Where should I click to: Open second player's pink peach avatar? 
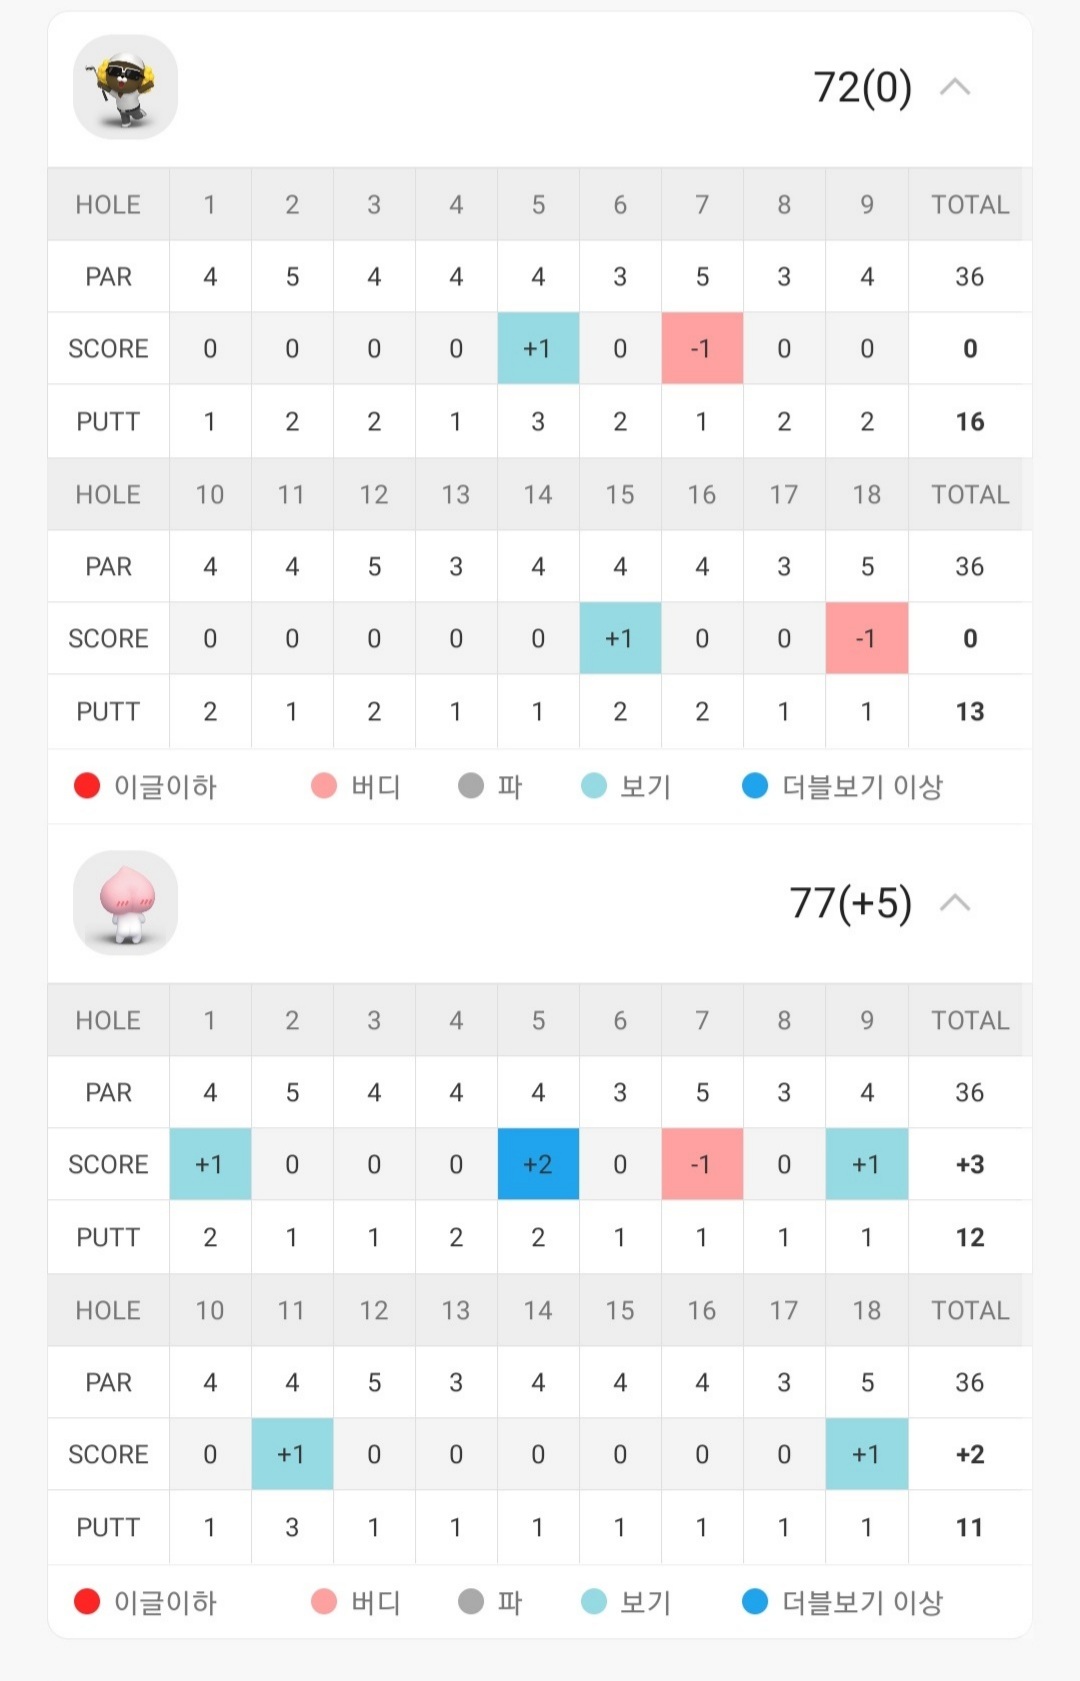point(125,903)
